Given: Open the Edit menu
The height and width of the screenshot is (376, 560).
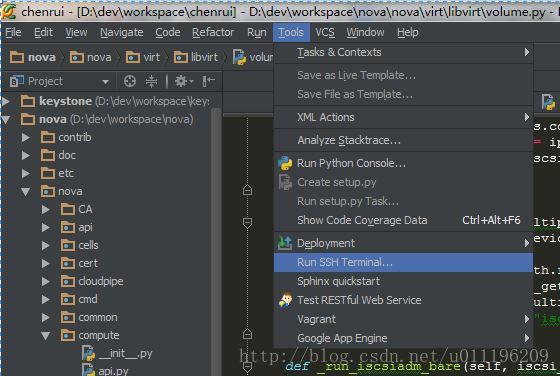Looking at the screenshot, I should point(43,32).
